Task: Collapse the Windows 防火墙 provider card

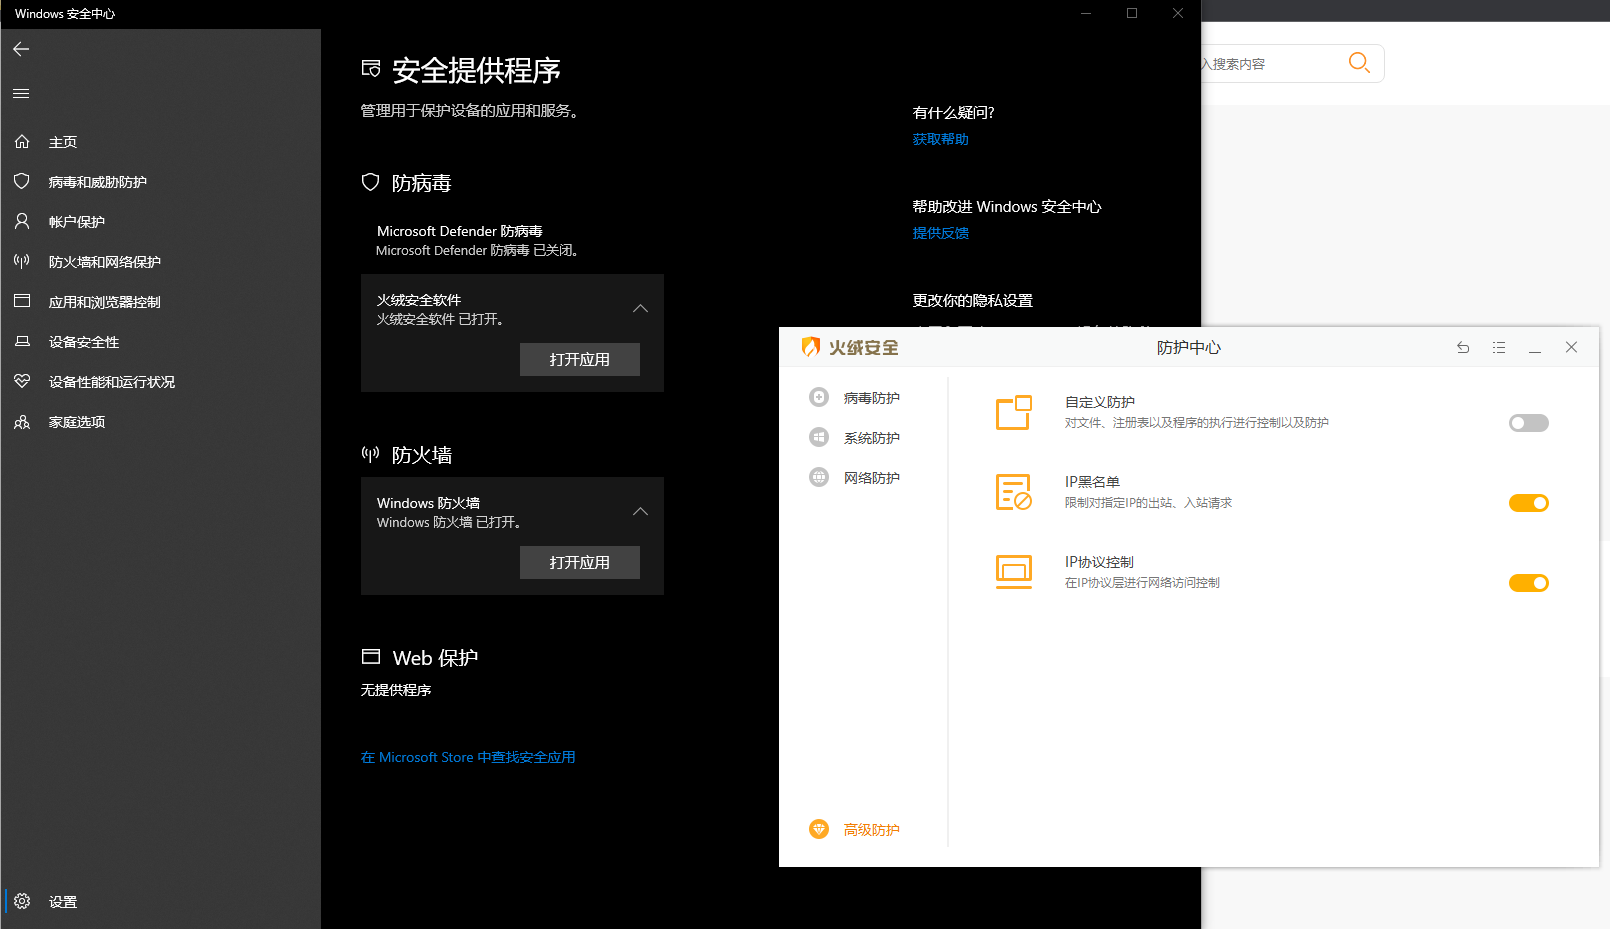Action: click(641, 512)
